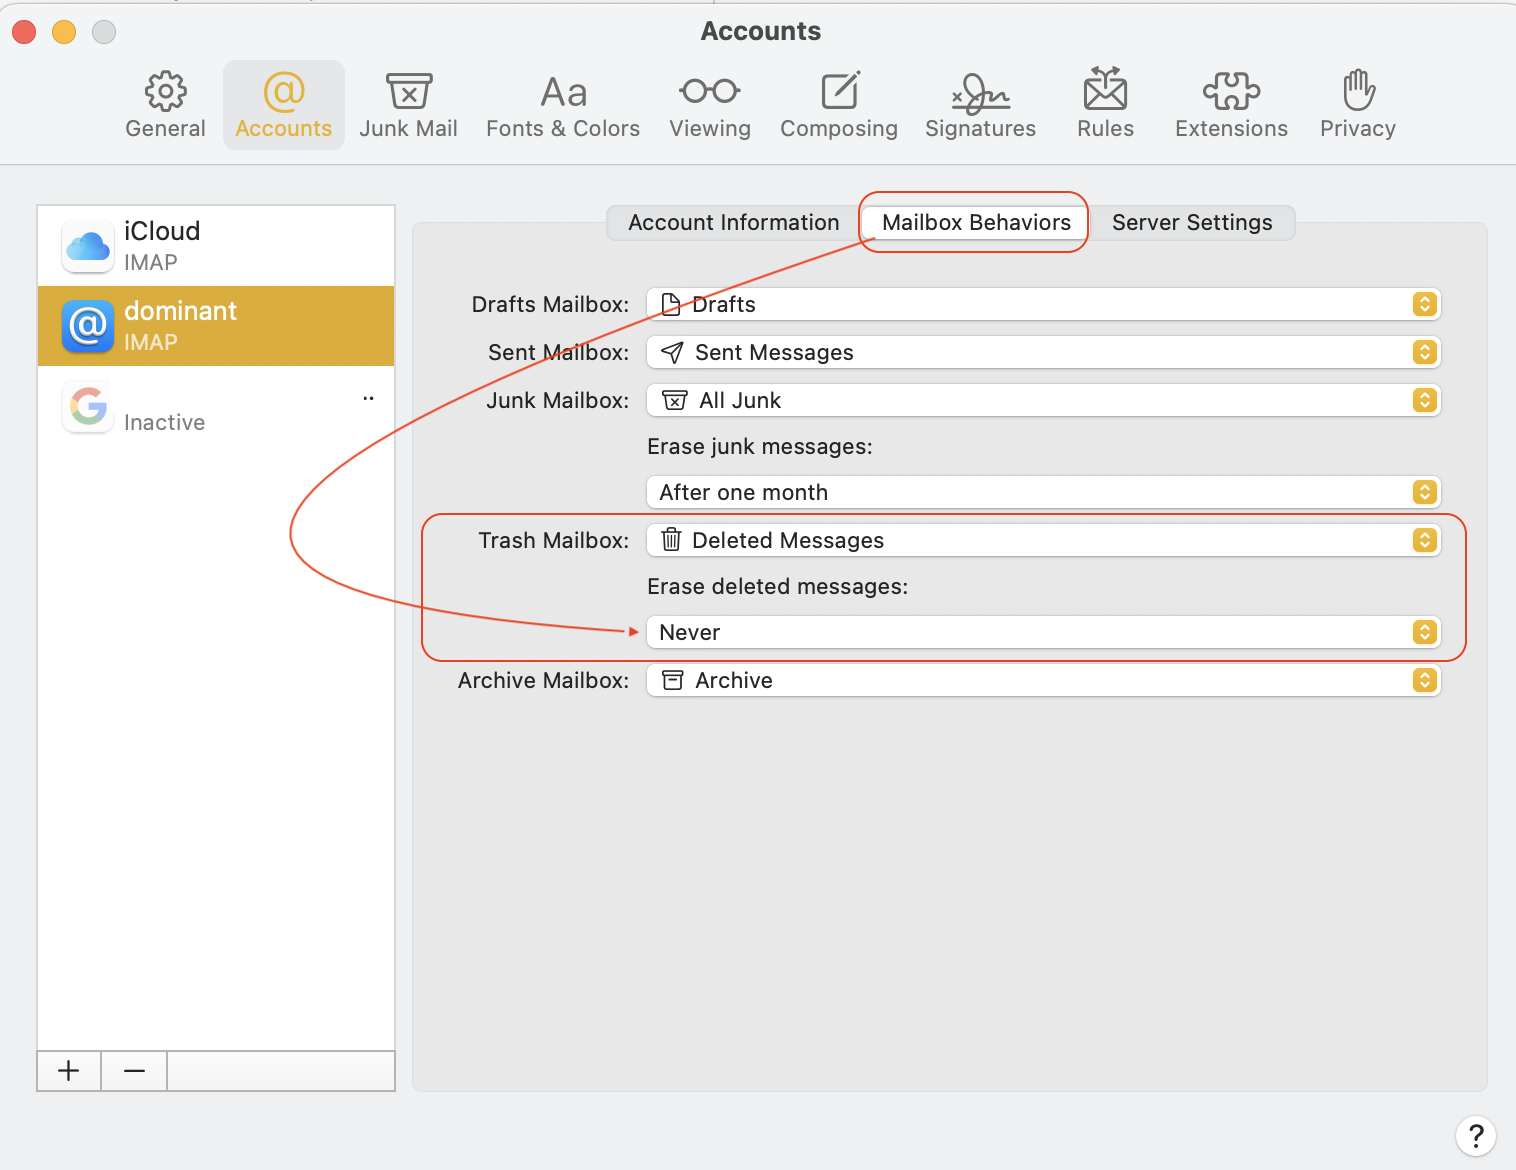This screenshot has height=1170, width=1516.
Task: Open the Composing preferences pane
Action: [839, 105]
